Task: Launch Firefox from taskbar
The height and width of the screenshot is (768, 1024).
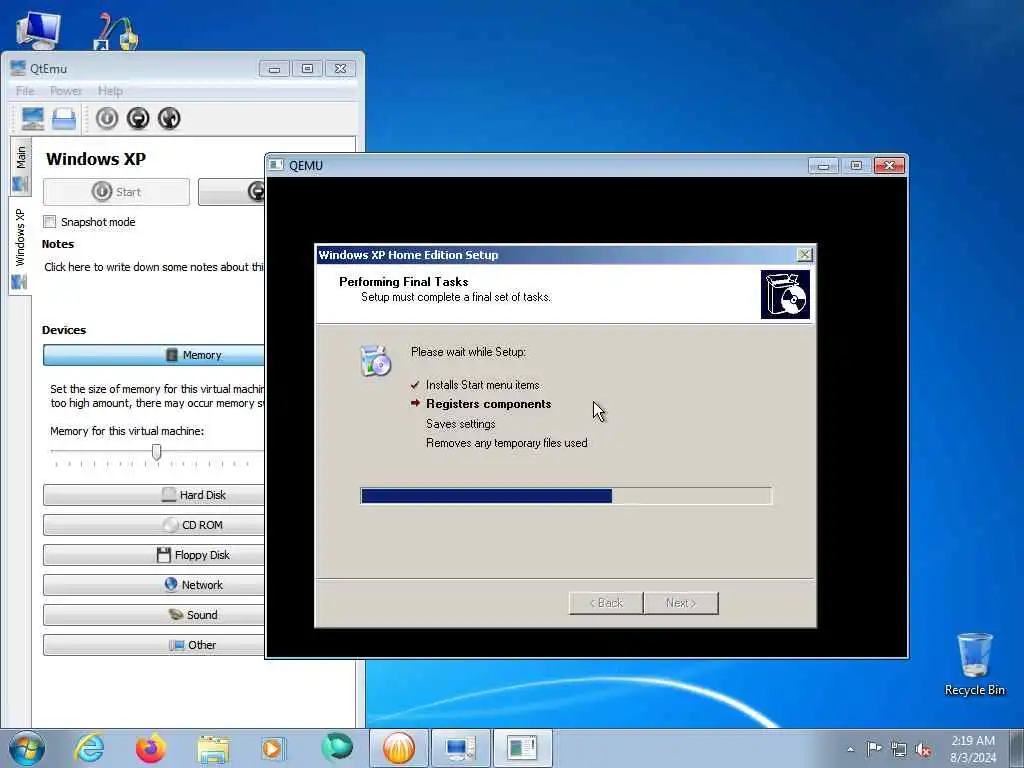Action: point(150,748)
